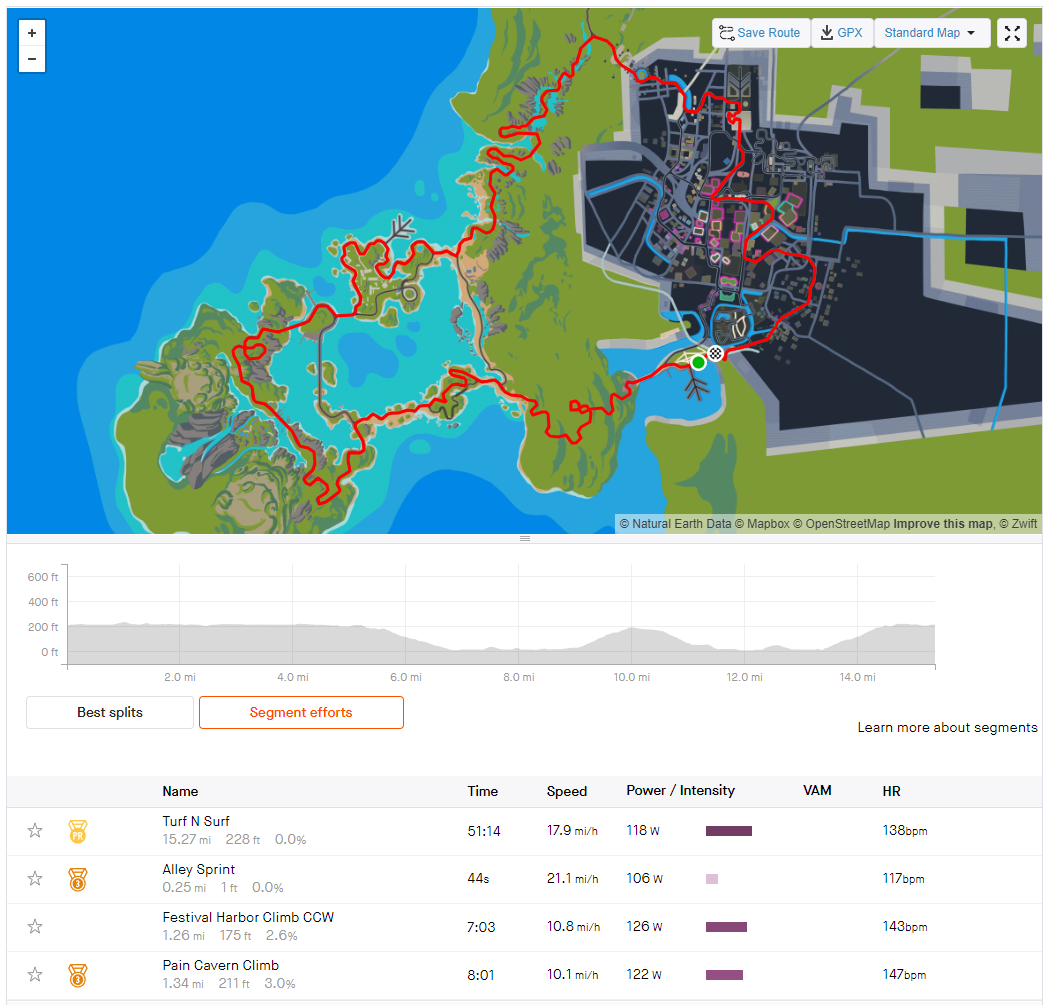This screenshot has height=1005, width=1045.
Task: Zoom in on the map with plus button
Action: point(31,33)
